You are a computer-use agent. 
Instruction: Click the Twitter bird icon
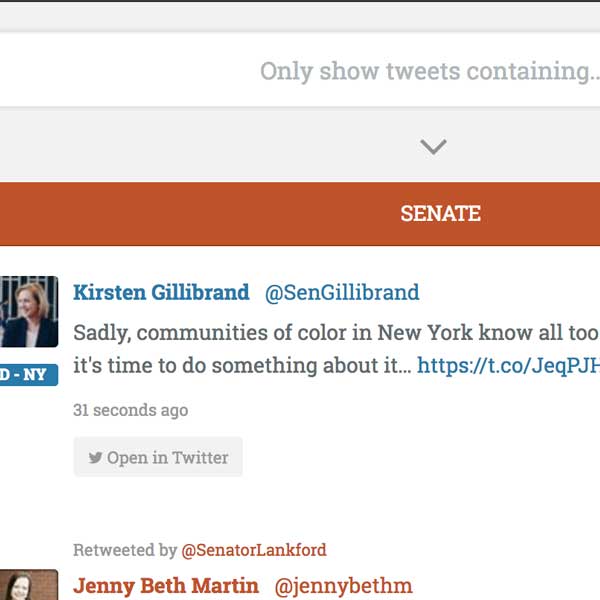95,457
